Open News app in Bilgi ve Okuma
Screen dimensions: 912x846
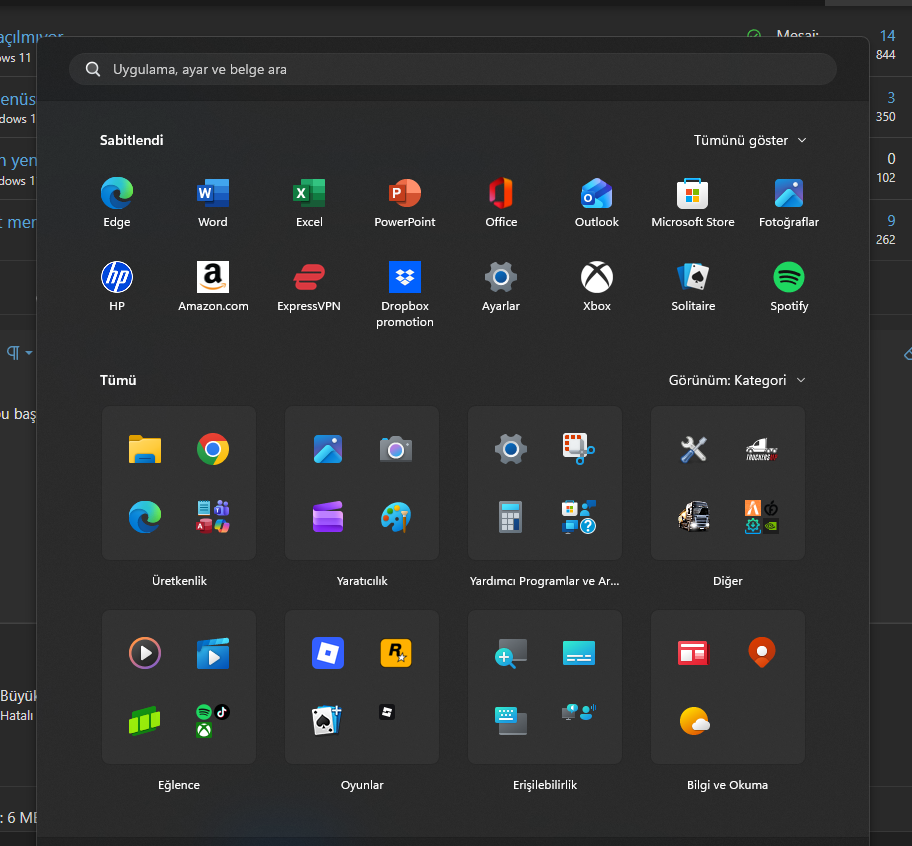(x=693, y=653)
